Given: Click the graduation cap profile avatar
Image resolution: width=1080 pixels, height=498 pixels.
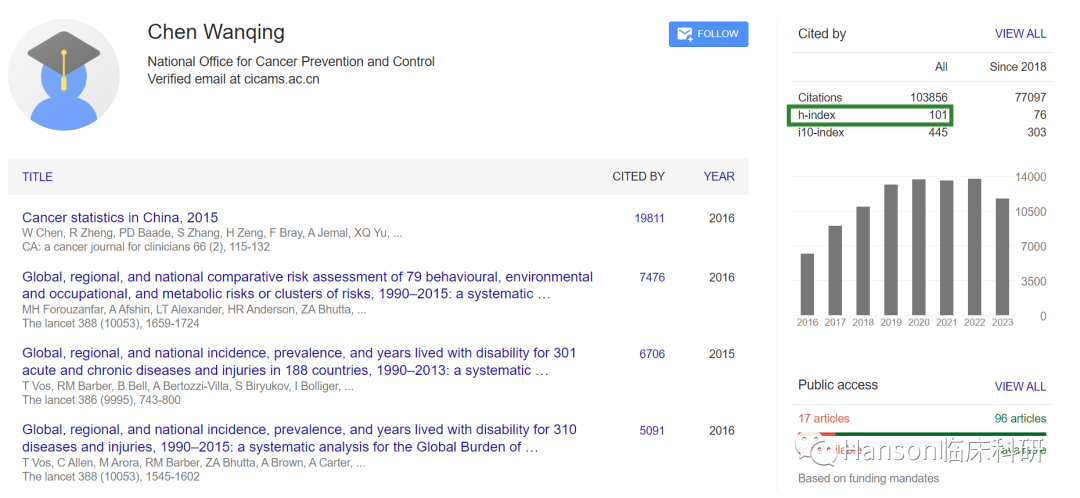Looking at the screenshot, I should 64,75.
